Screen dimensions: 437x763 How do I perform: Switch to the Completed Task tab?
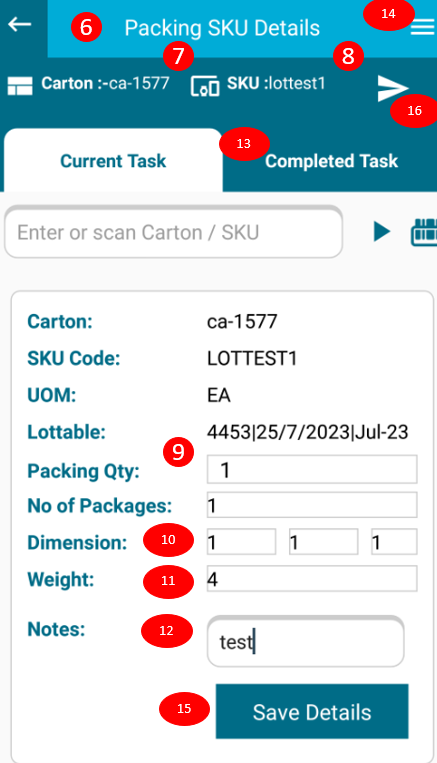point(331,161)
